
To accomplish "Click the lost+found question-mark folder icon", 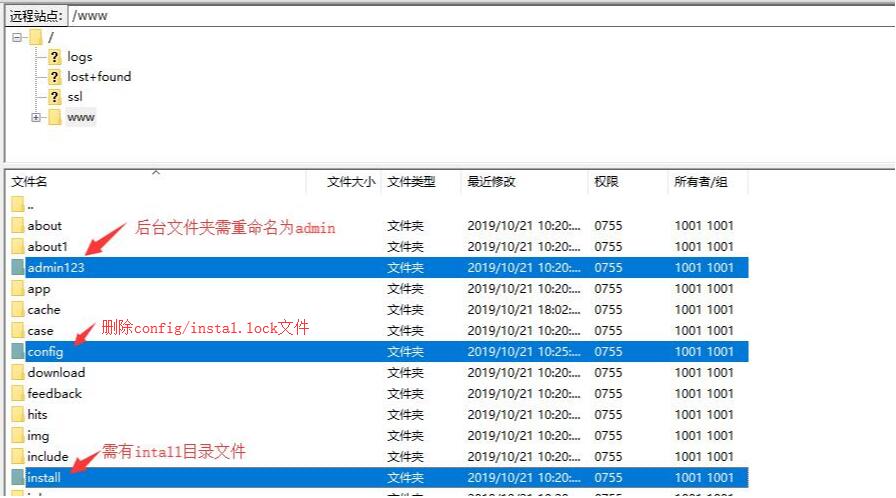I will (x=54, y=77).
